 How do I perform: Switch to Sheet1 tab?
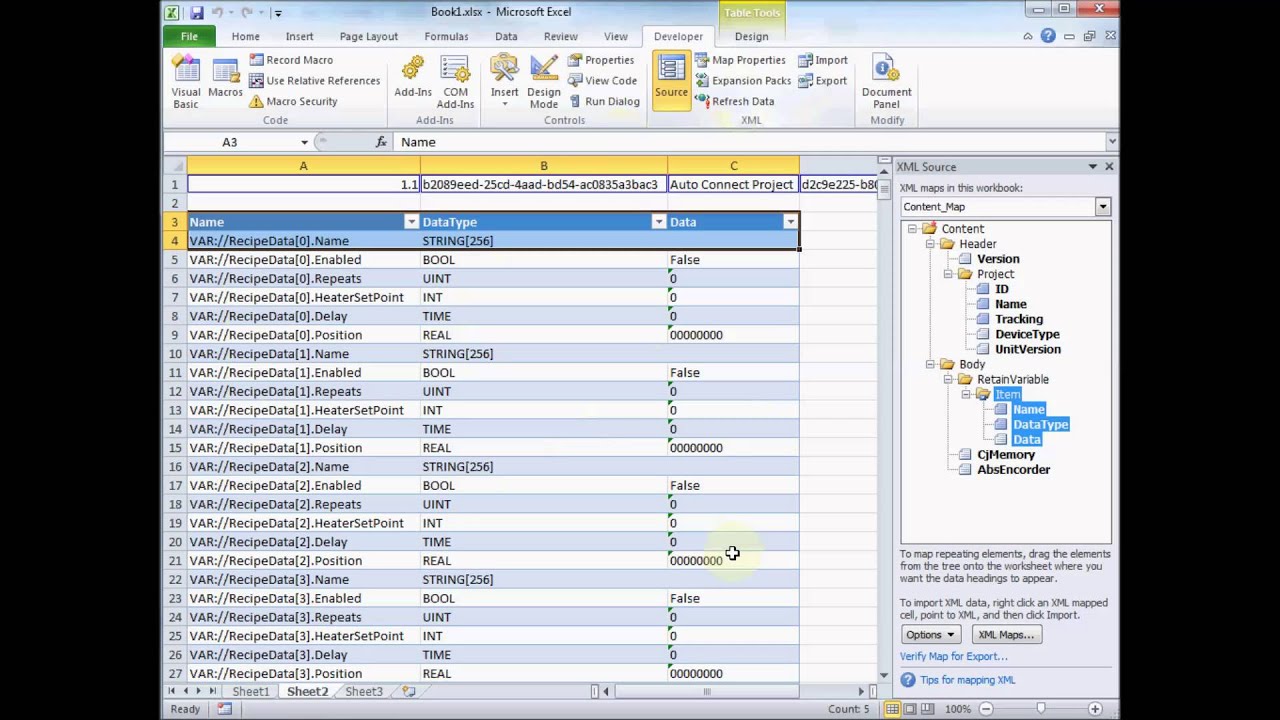(250, 692)
